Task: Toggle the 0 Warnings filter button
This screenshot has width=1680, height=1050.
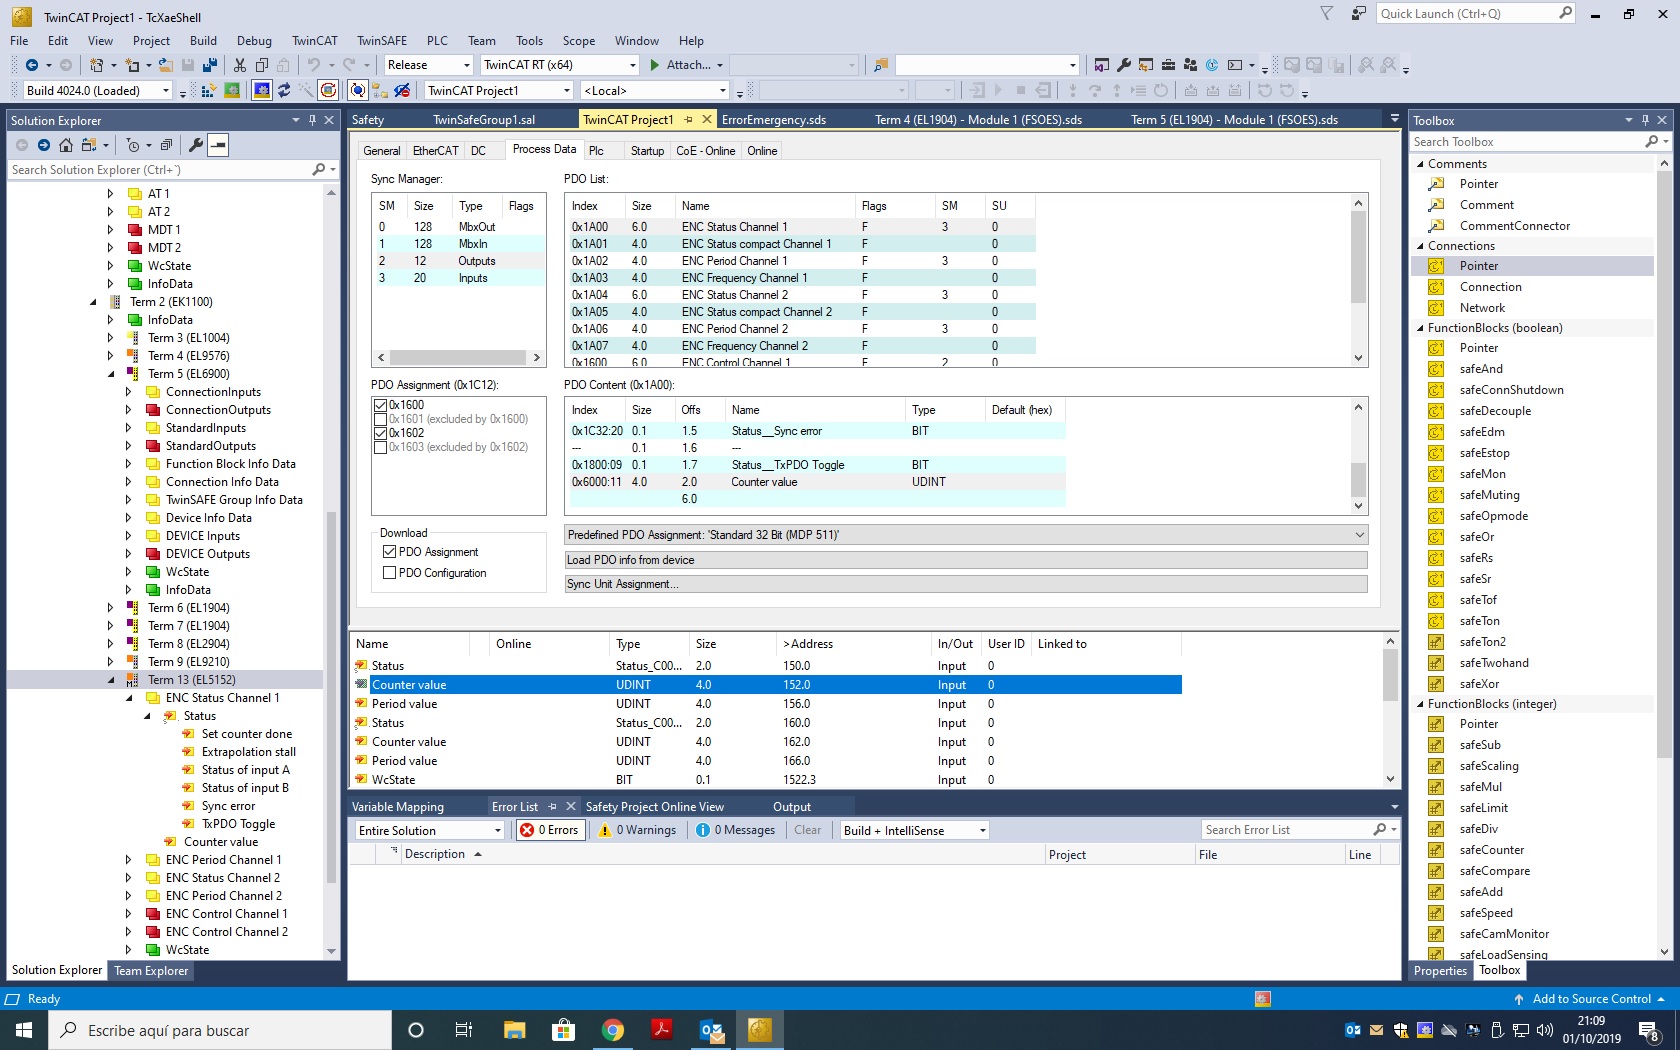Action: (638, 830)
